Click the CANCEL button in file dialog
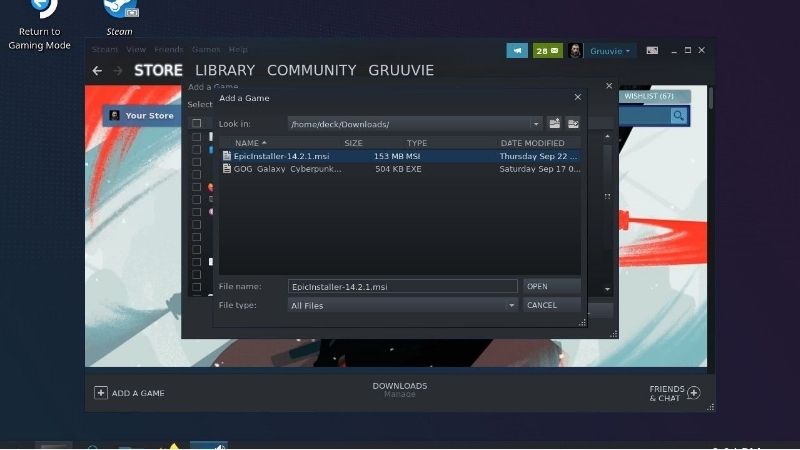This screenshot has height=450, width=800. (552, 305)
